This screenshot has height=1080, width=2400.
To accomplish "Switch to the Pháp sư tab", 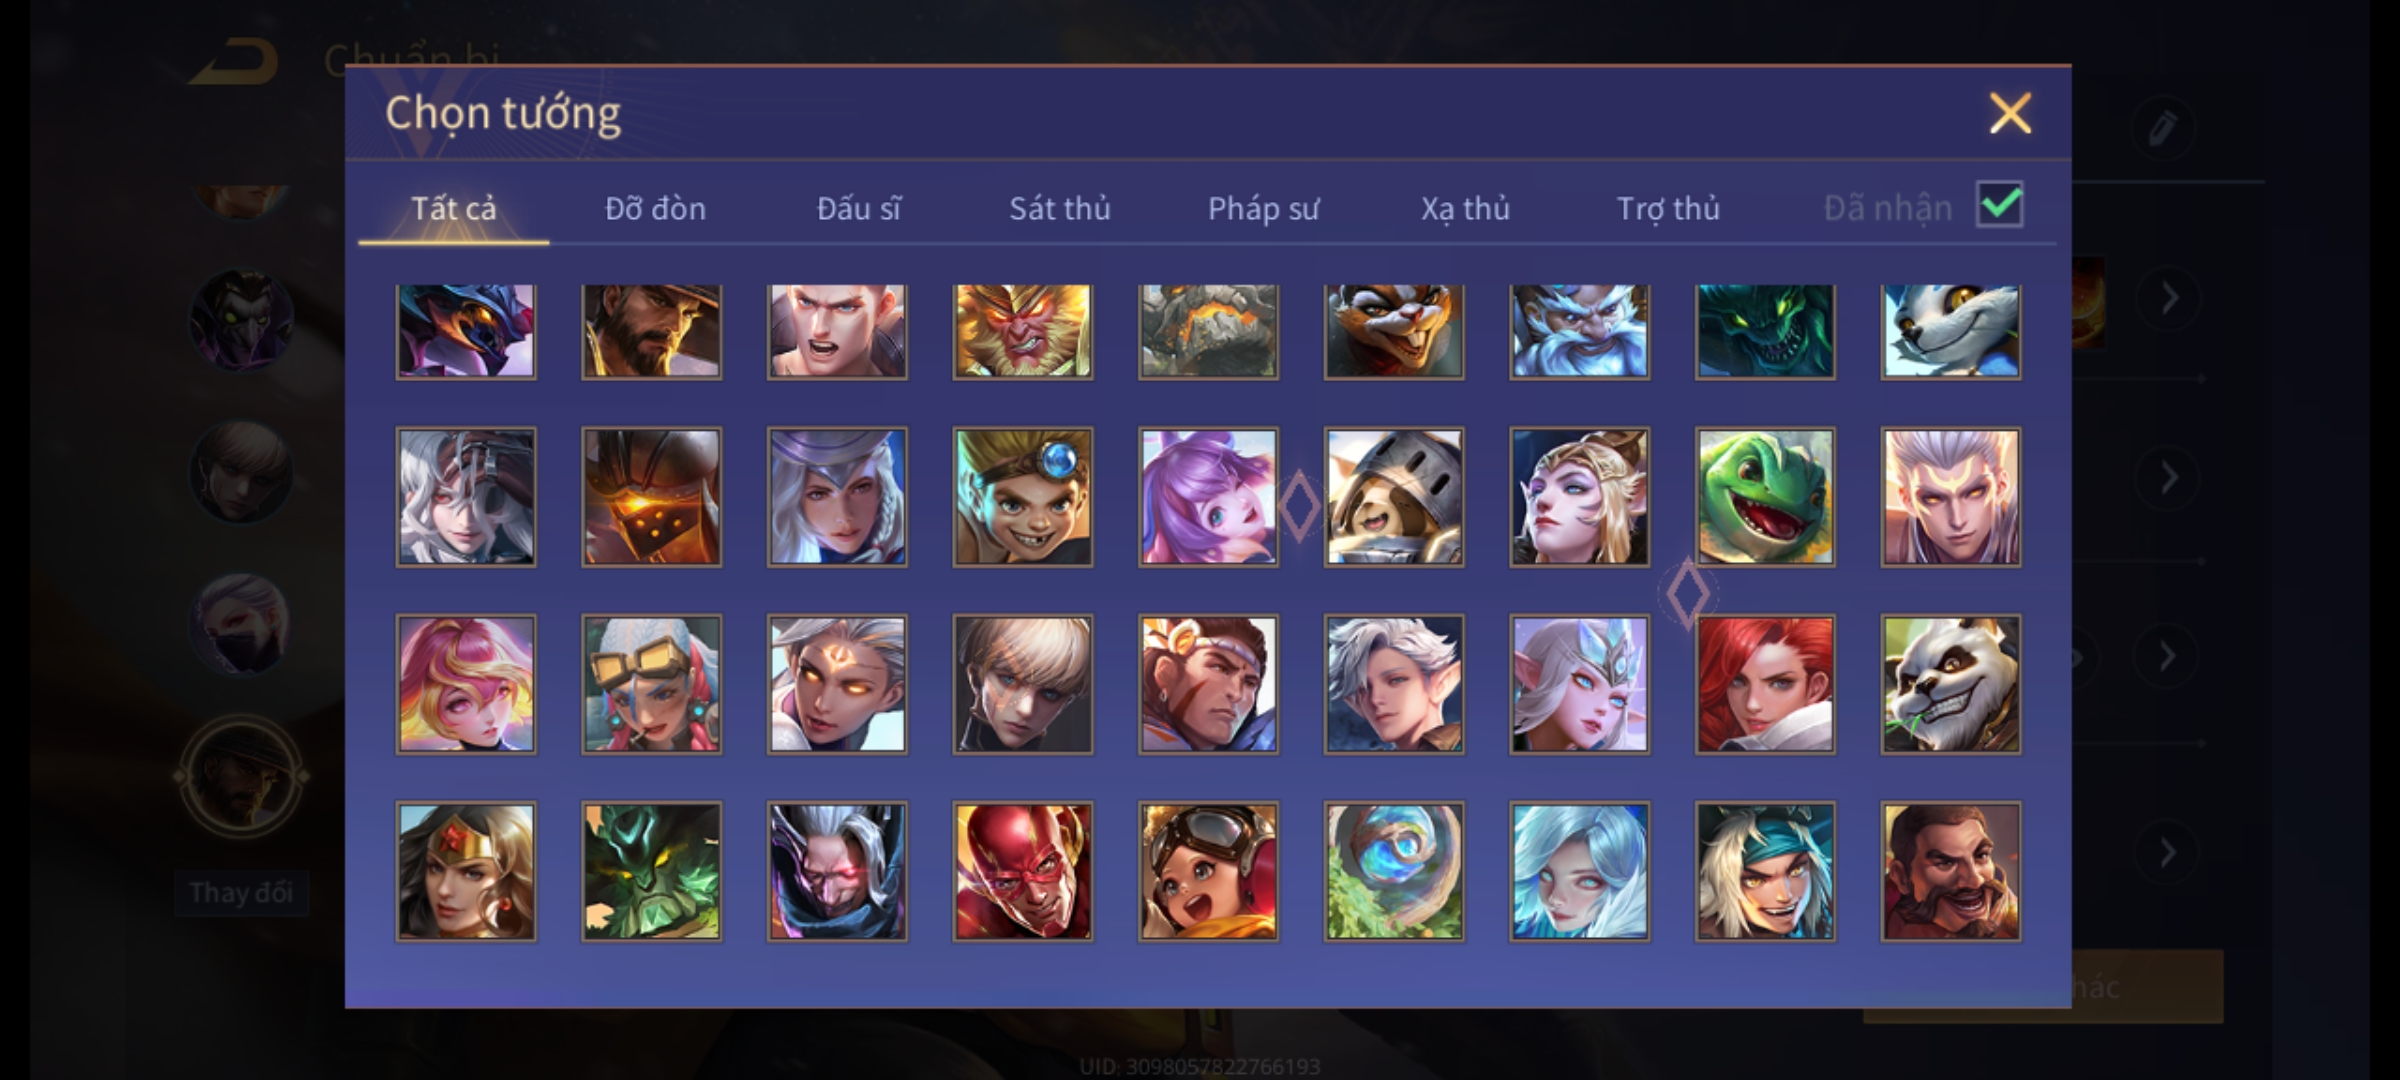I will point(1264,208).
